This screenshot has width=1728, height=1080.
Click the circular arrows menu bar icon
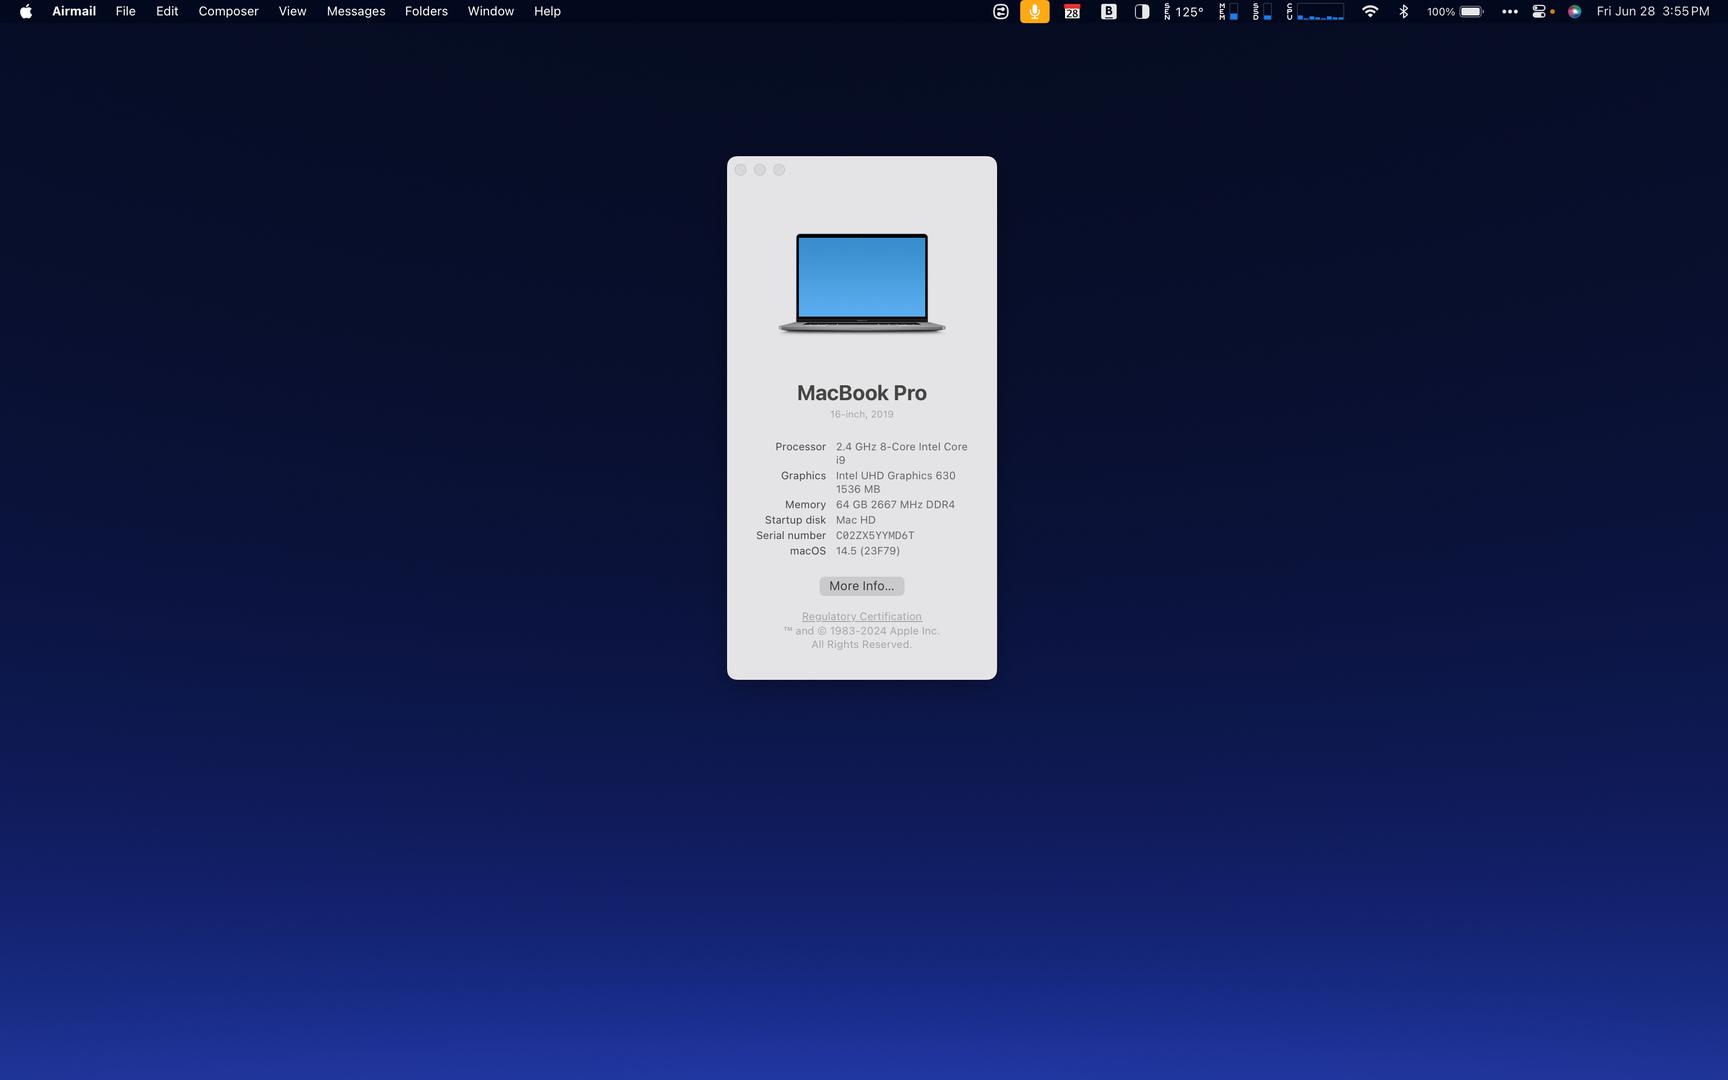coord(1001,11)
